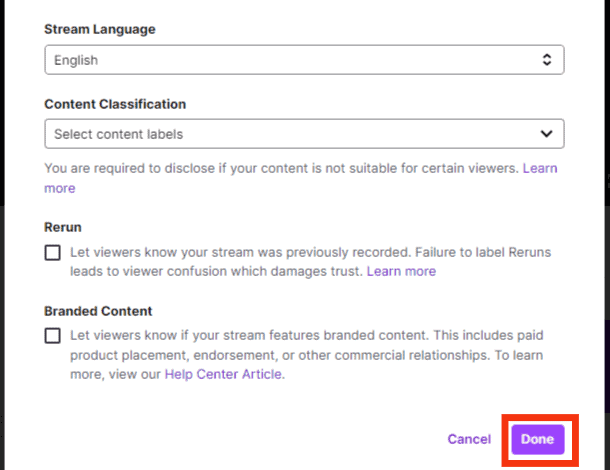Click the Rerun description text
The height and width of the screenshot is (470, 610).
300,252
